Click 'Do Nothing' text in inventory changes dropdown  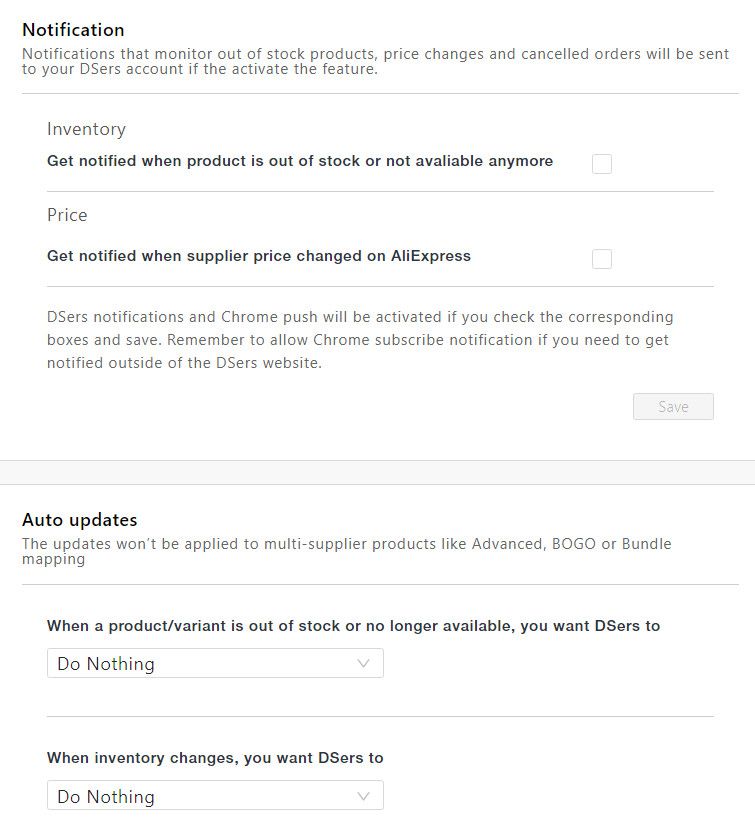106,797
